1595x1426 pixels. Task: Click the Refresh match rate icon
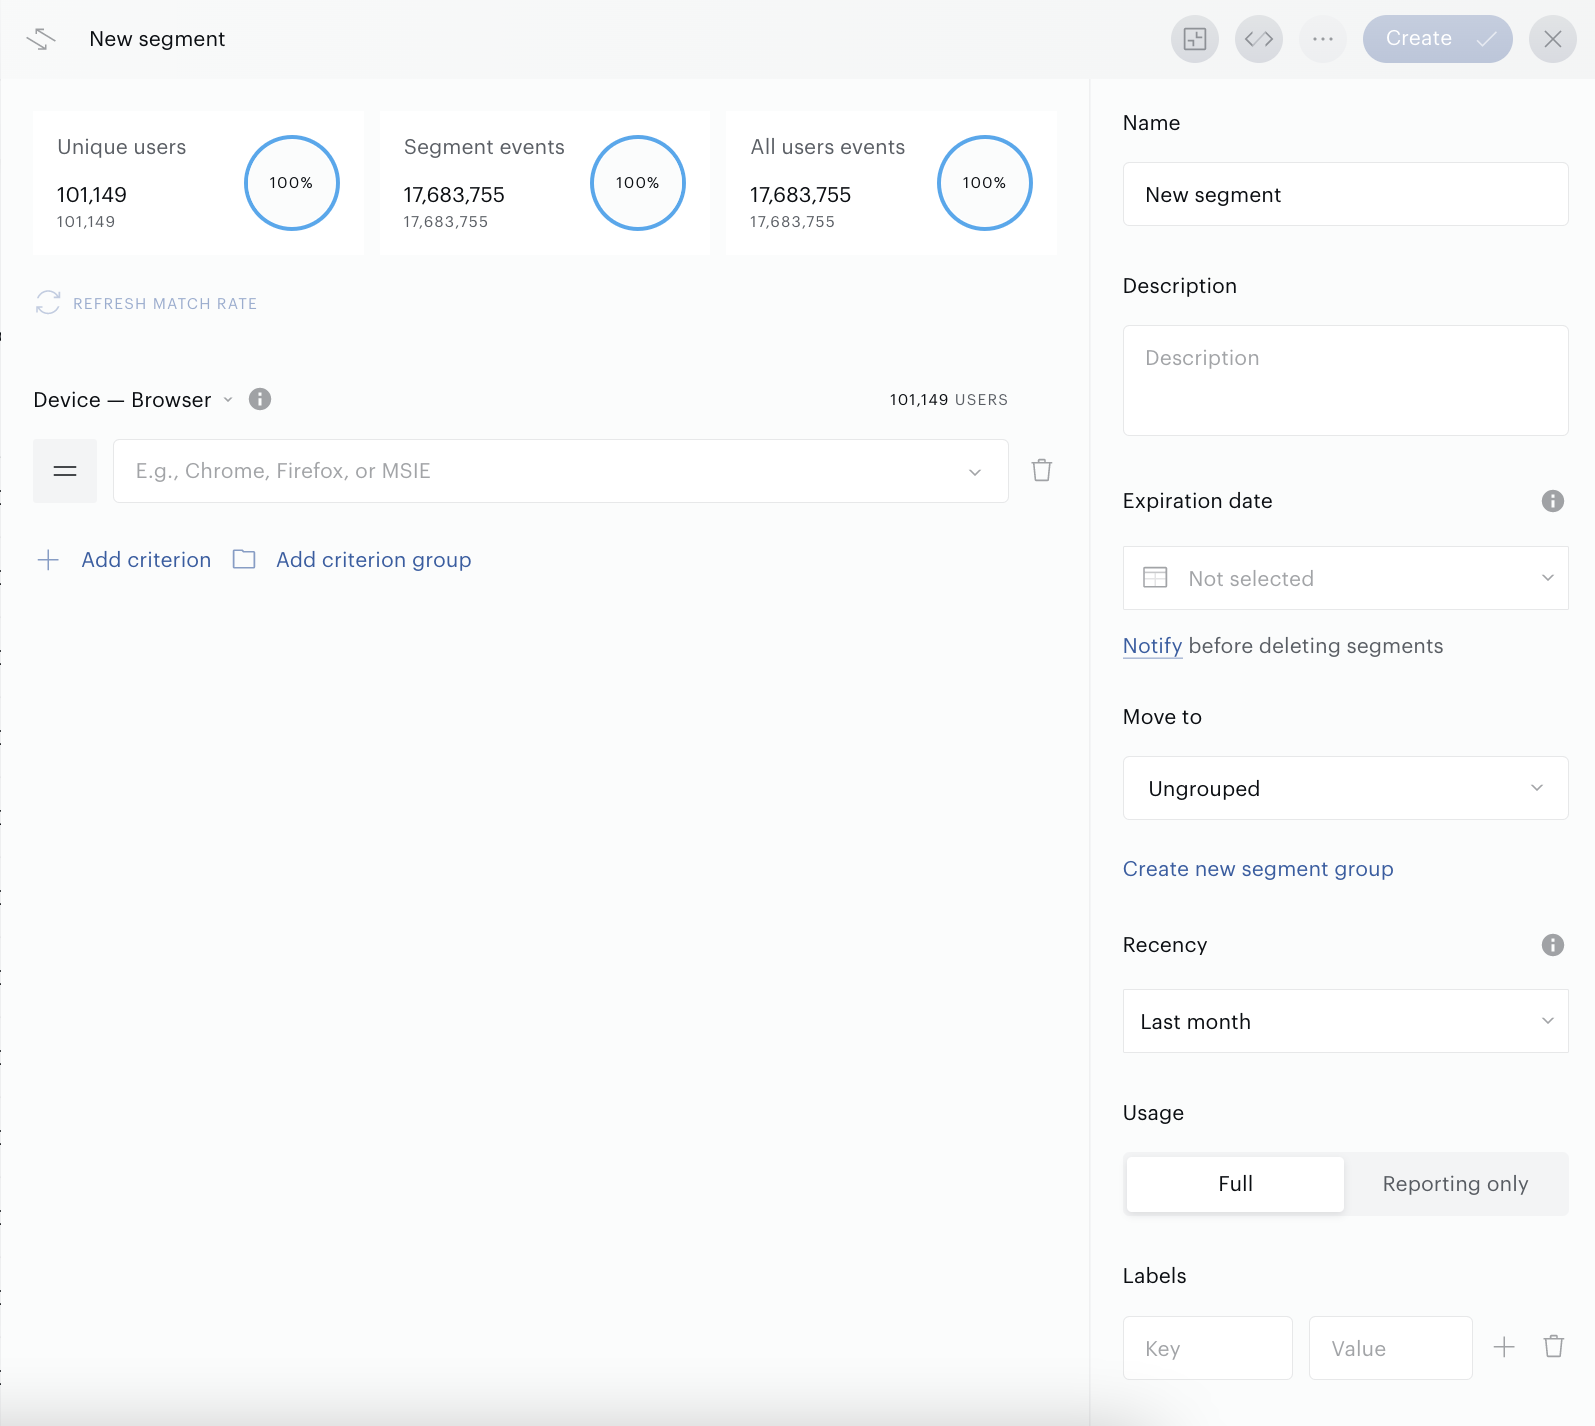click(x=48, y=303)
